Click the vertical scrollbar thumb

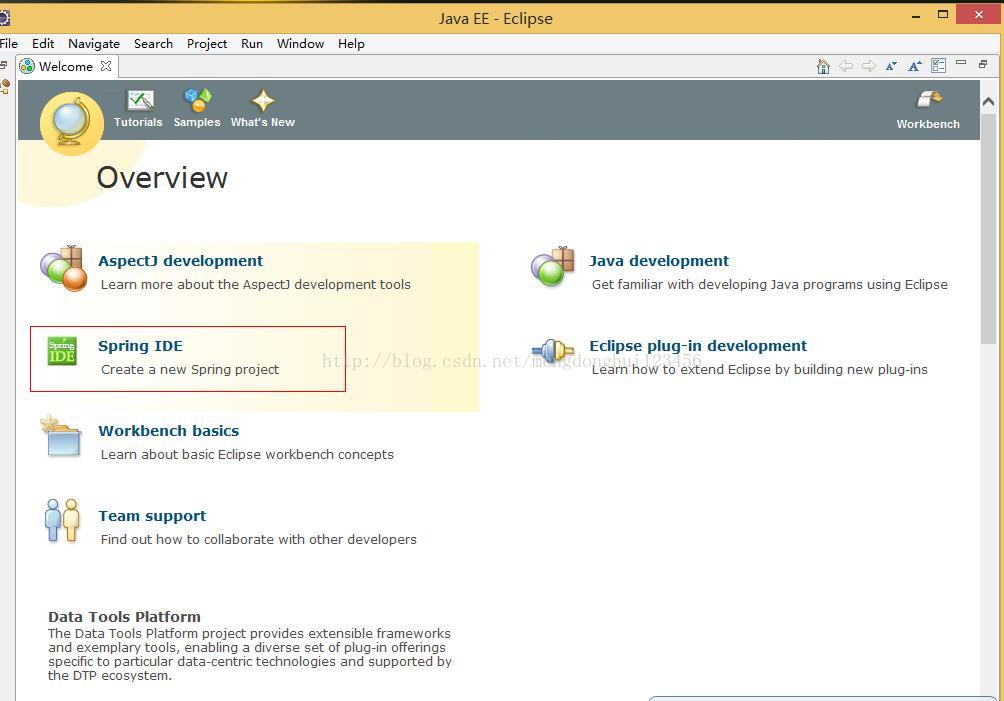(989, 229)
